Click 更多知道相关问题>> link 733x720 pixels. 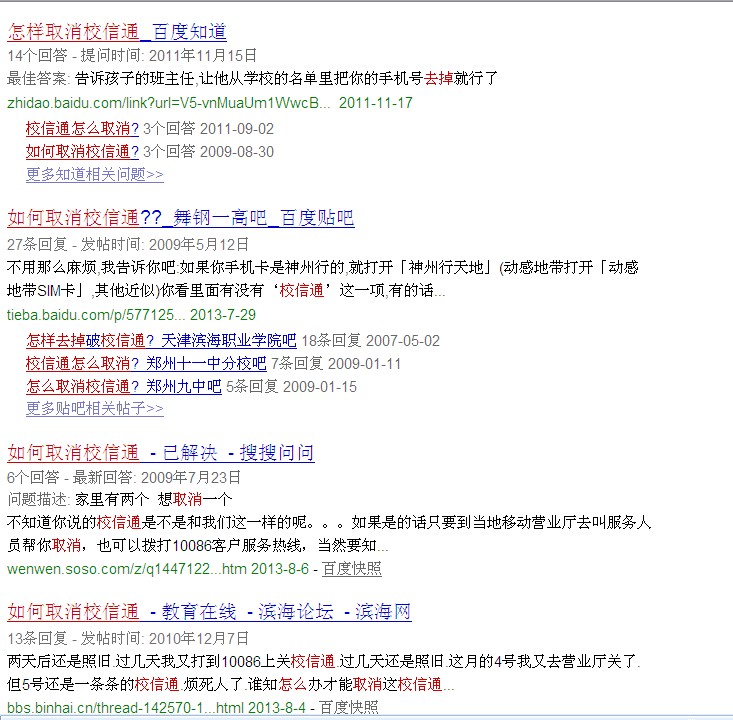(95, 175)
